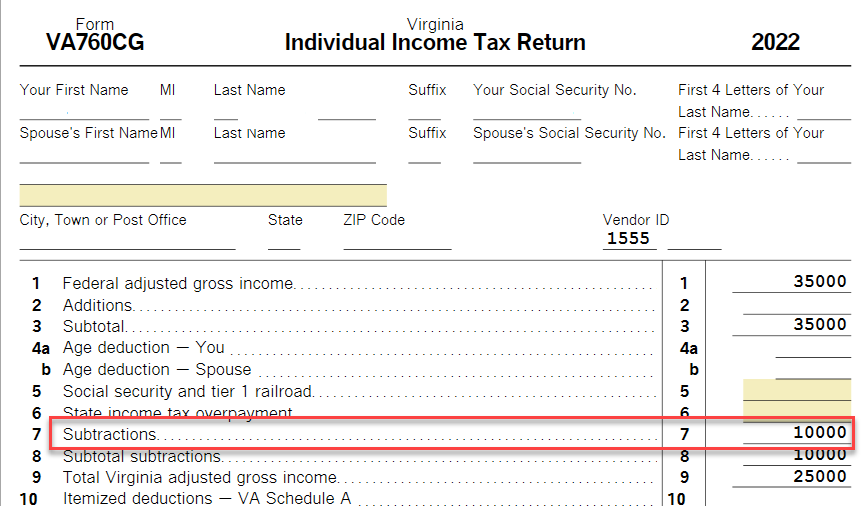Viewport: 863px width, 506px height.
Task: Select the City, Town or Post Office field
Action: point(128,241)
